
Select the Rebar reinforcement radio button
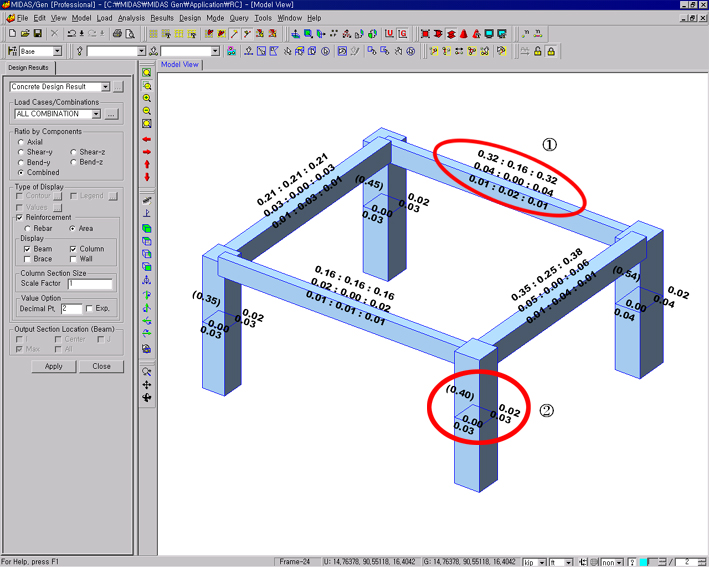(27, 228)
